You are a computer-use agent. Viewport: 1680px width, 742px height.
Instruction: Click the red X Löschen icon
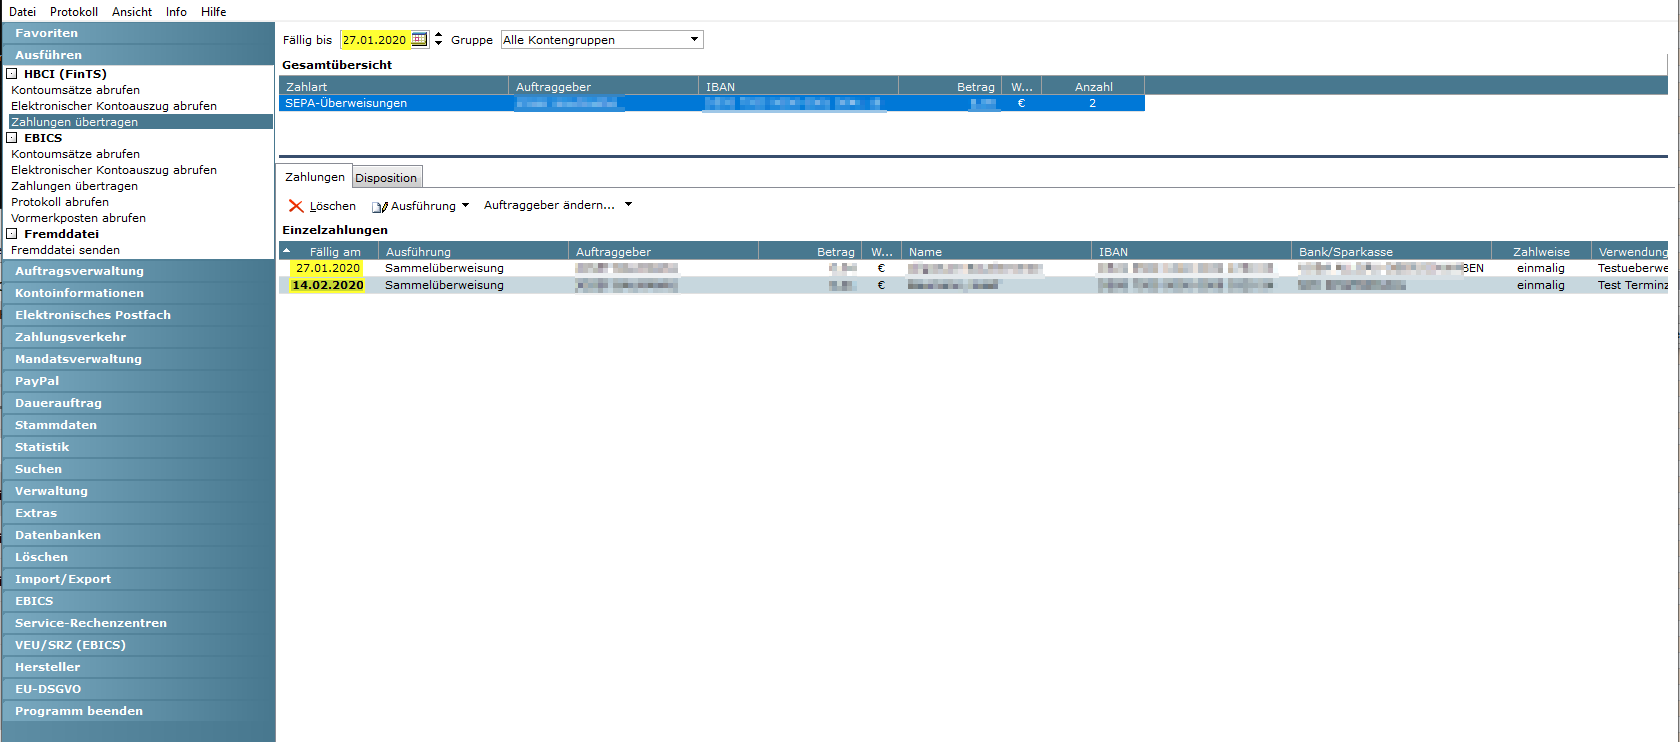296,206
